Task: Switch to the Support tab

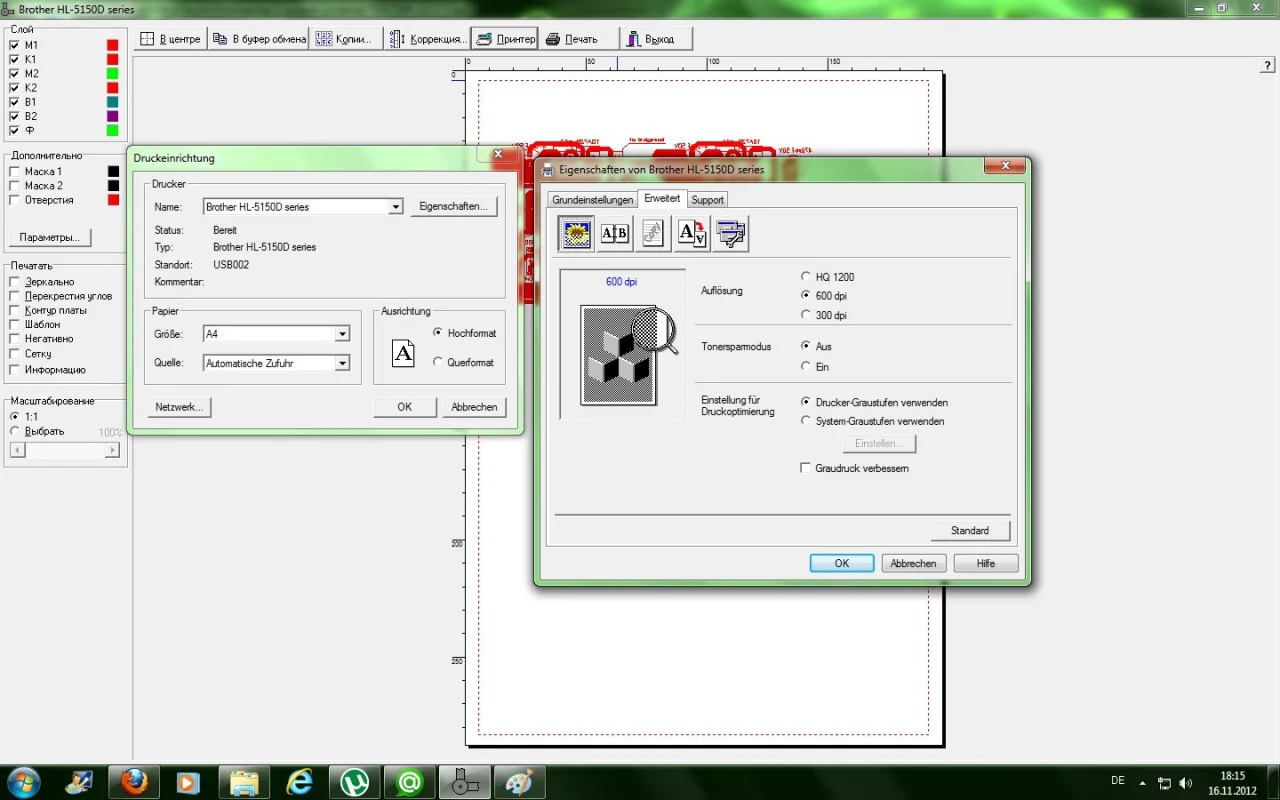Action: point(707,200)
